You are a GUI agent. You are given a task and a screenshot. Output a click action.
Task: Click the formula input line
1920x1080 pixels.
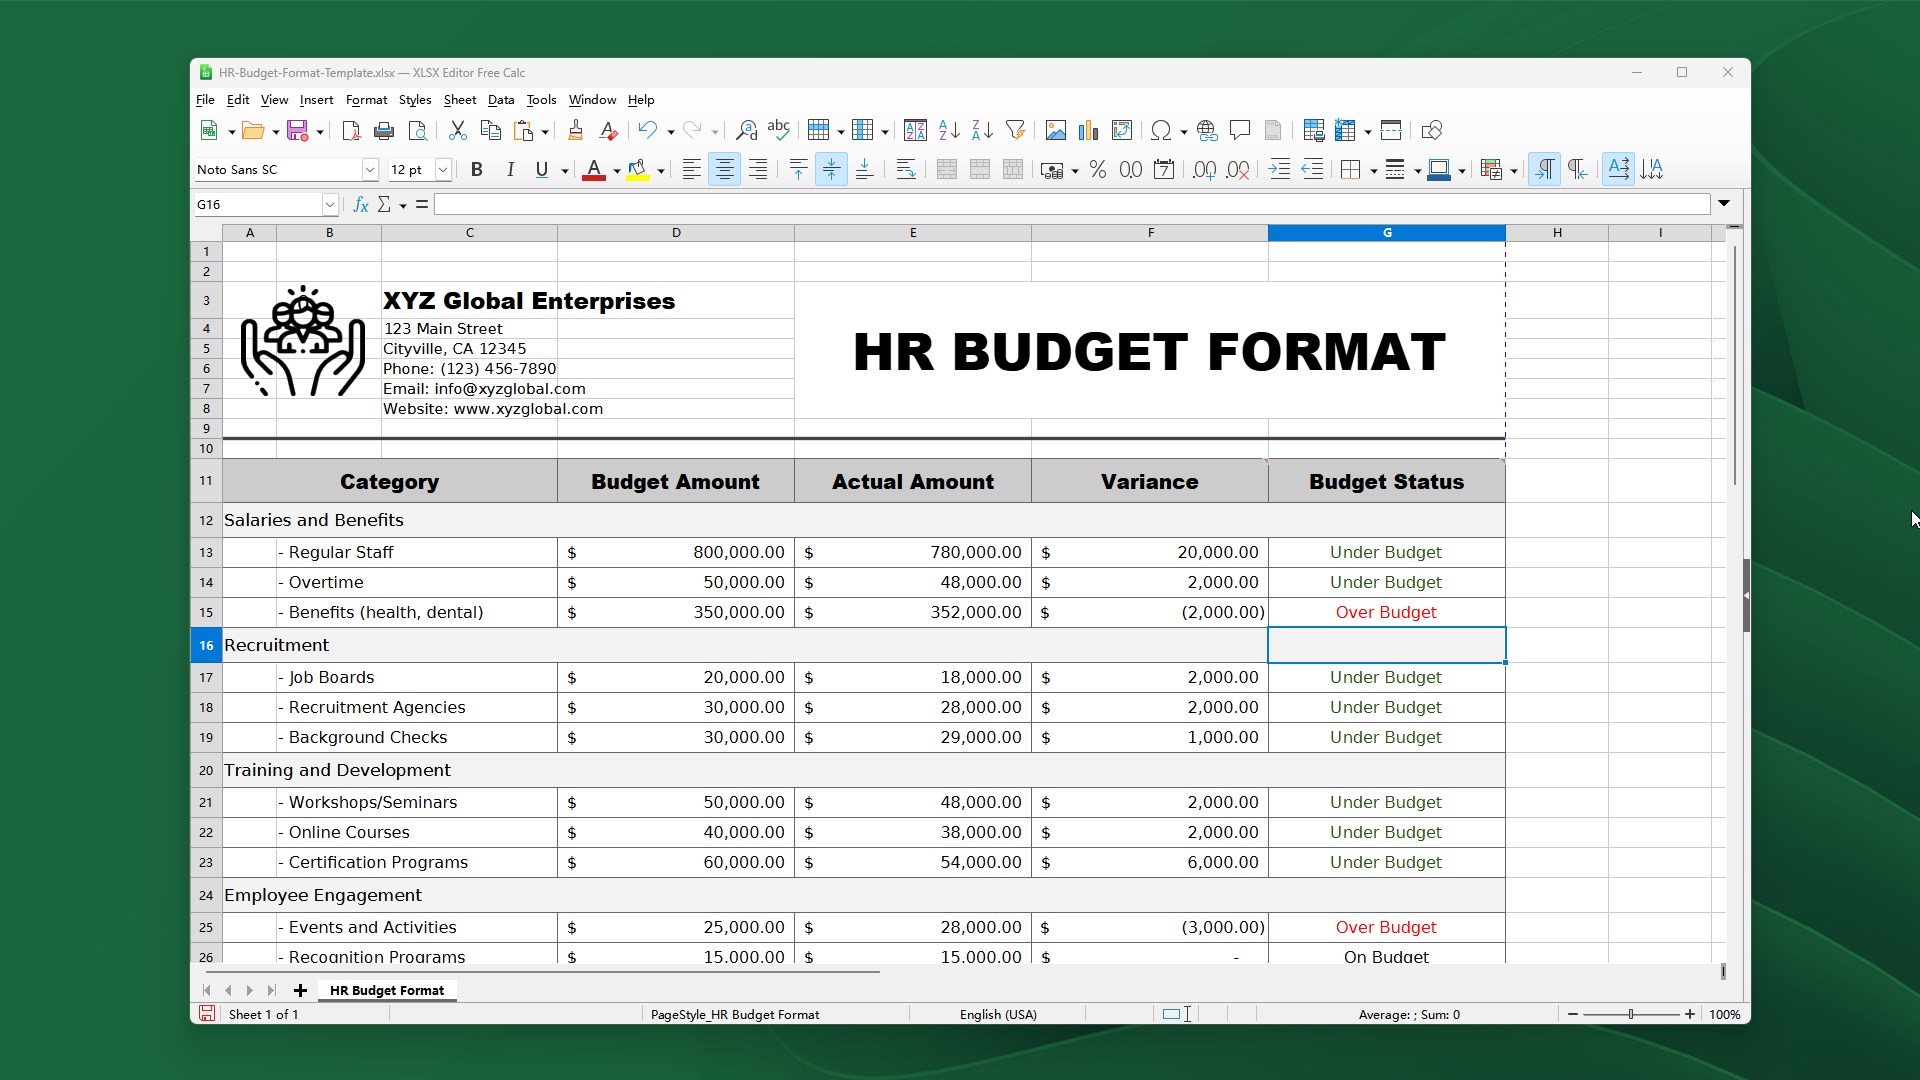(1072, 205)
